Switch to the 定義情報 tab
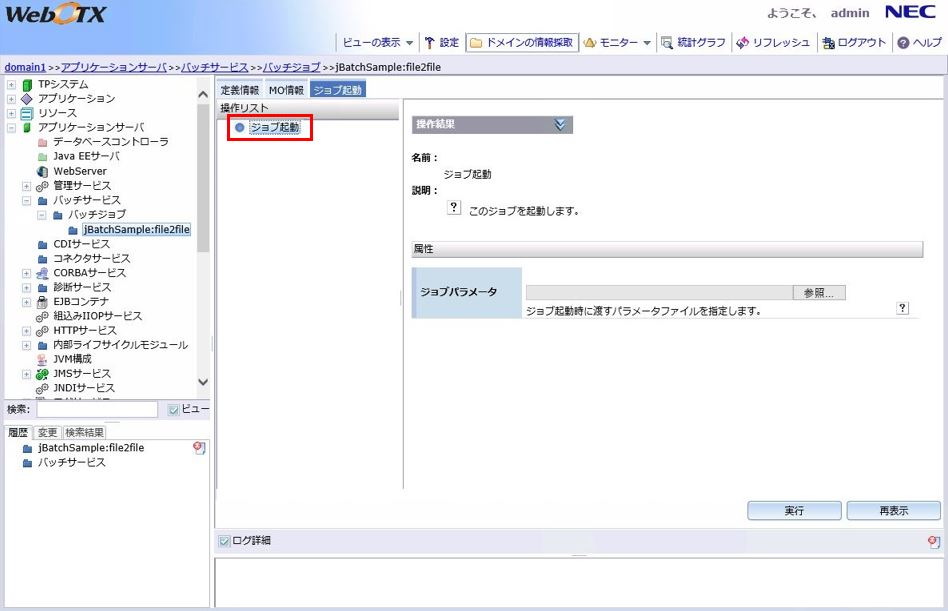Image resolution: width=948 pixels, height=611 pixels. point(240,90)
